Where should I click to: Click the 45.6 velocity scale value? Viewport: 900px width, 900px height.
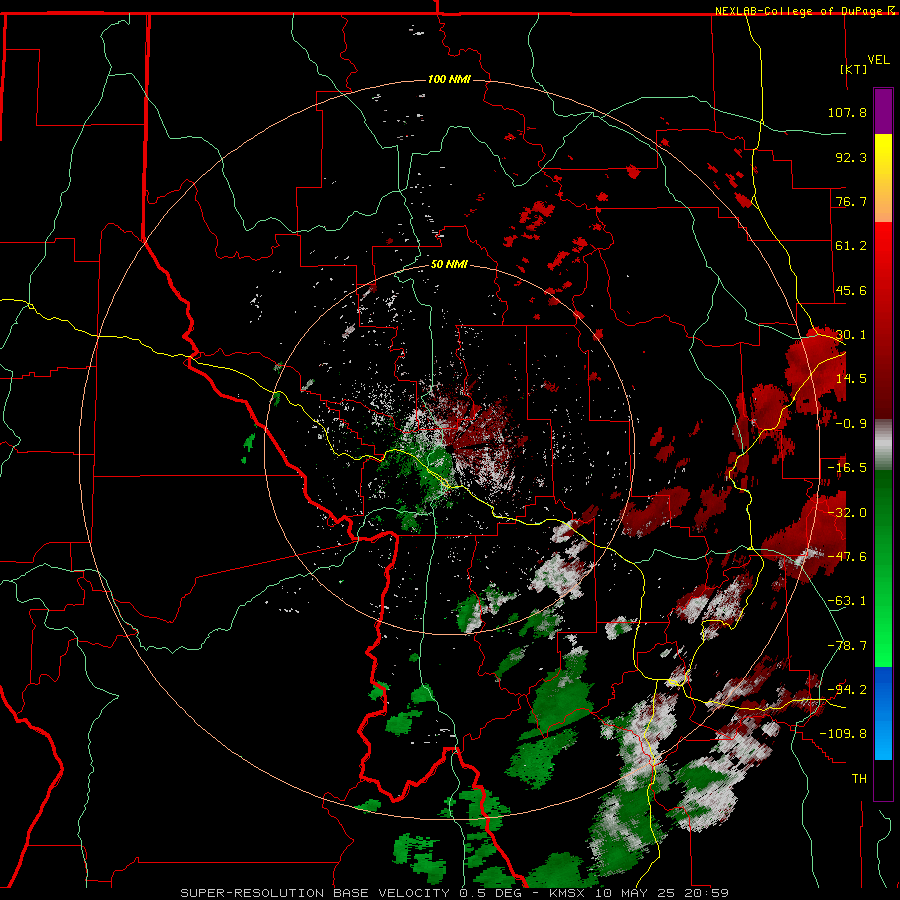coord(851,290)
